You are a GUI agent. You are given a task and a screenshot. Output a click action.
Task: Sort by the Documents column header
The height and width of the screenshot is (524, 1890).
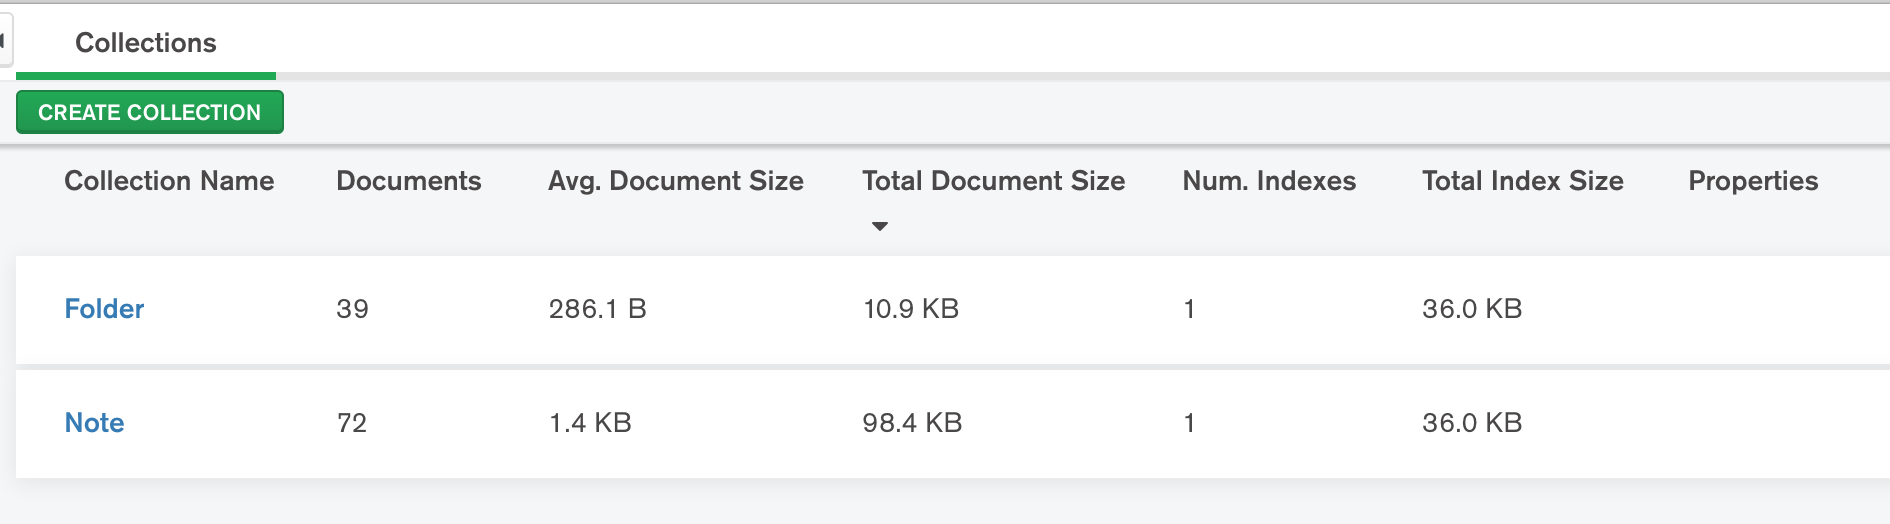pos(408,181)
